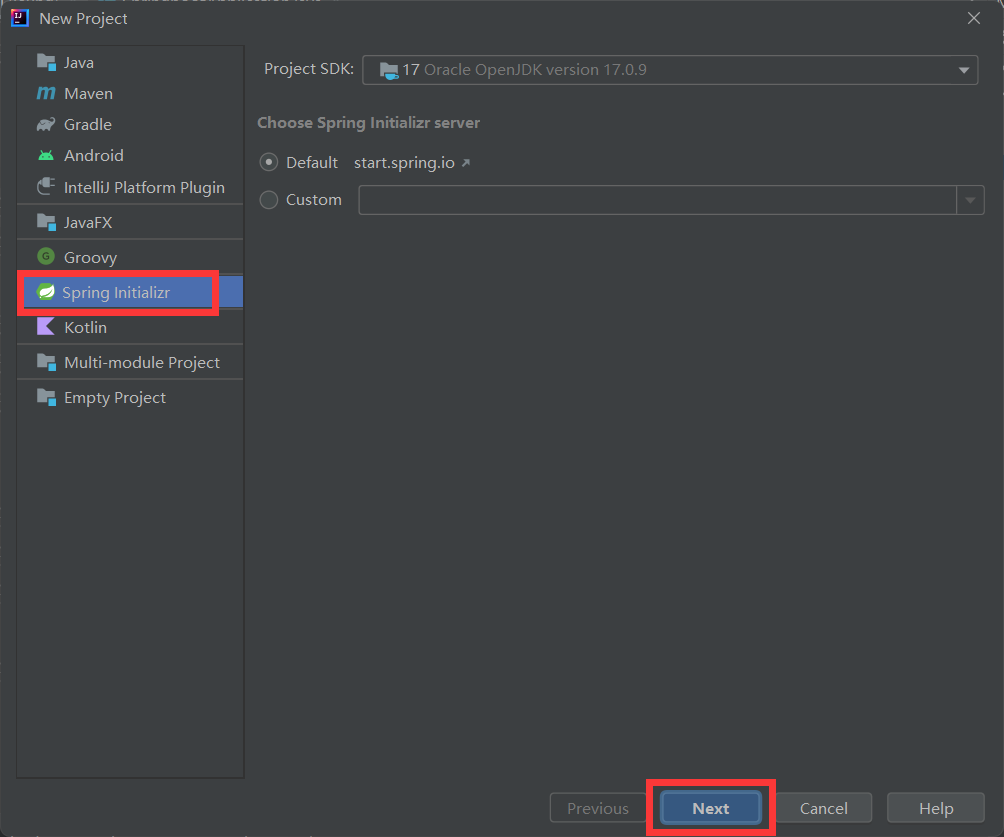1004x837 pixels.
Task: Click the Multi-module Project folder icon
Action: 46,362
